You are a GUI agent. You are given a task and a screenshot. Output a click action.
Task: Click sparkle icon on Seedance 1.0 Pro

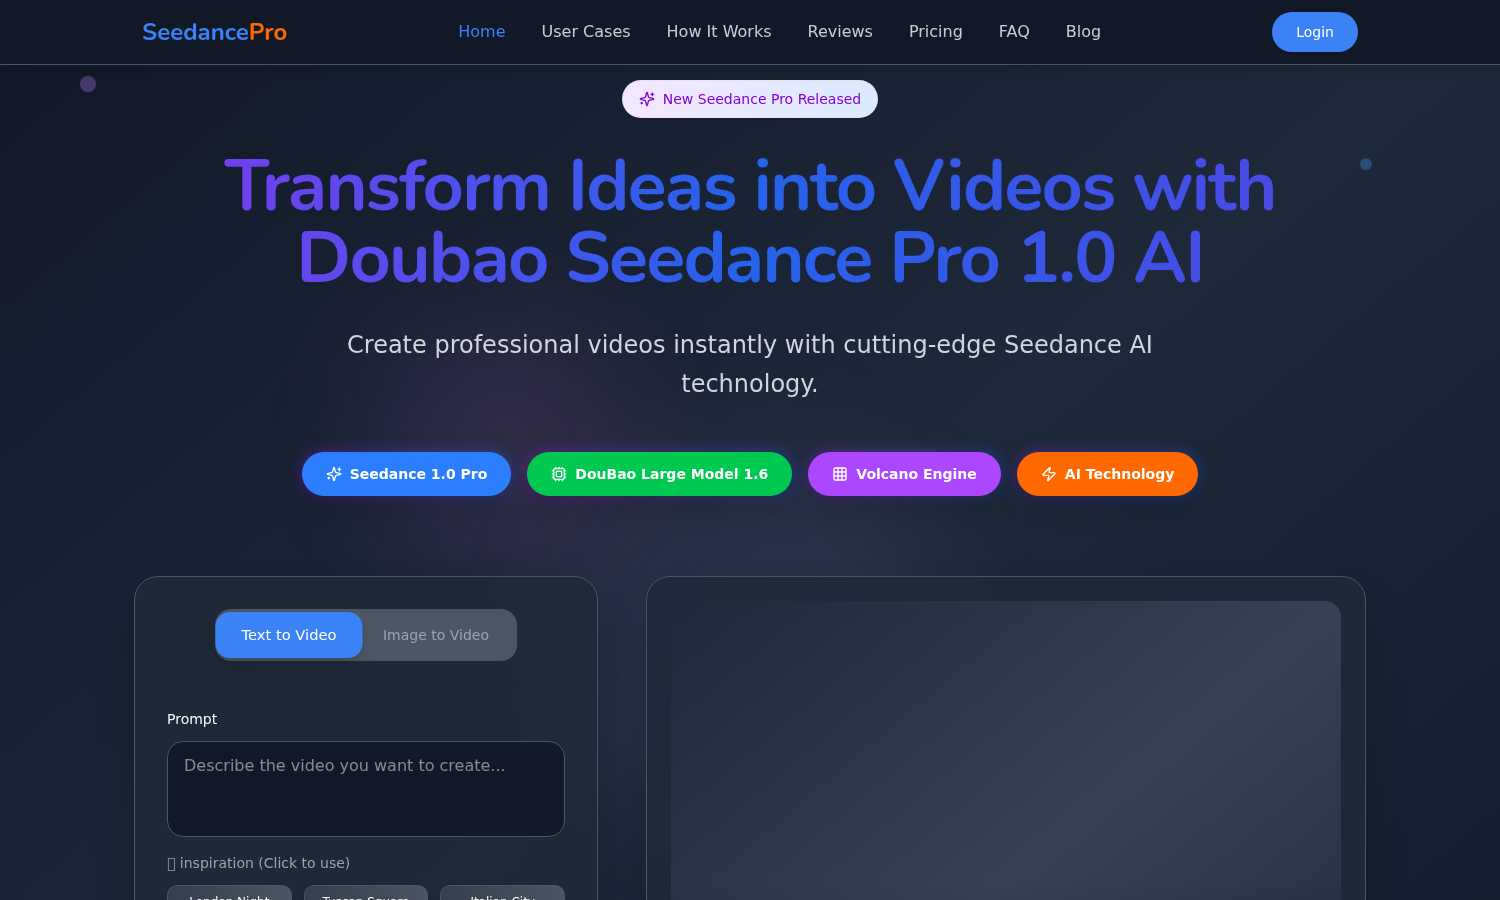click(334, 474)
